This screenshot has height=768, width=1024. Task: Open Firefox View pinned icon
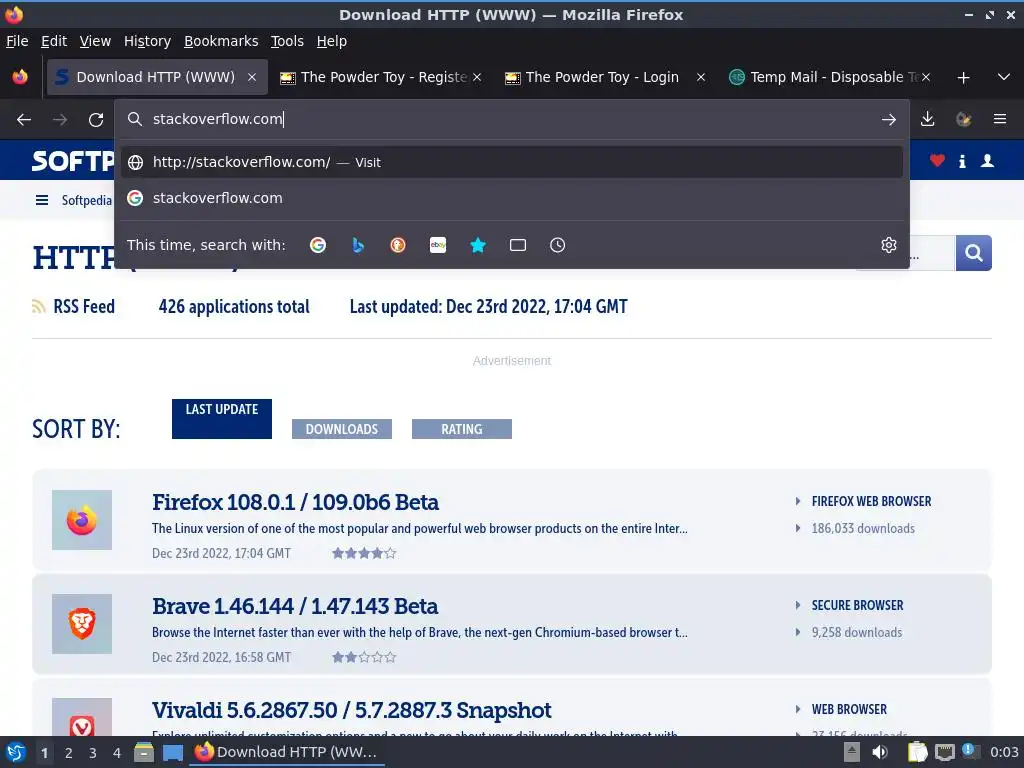click(20, 77)
